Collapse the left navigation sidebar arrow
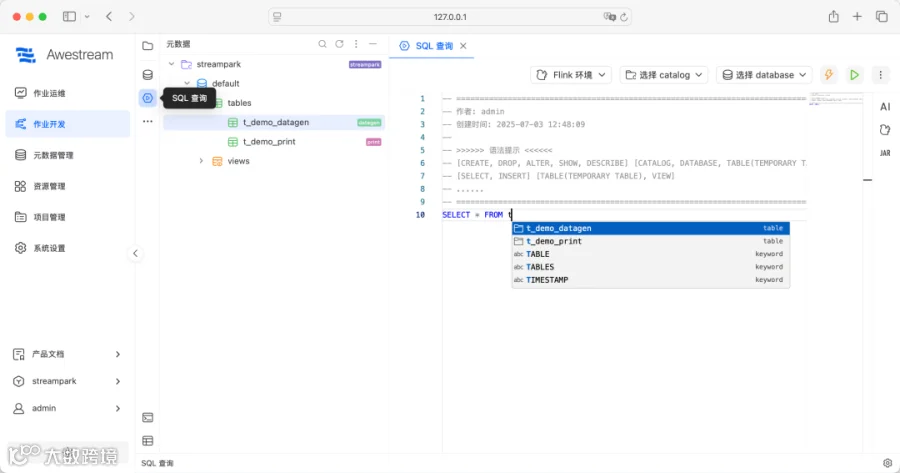 pos(135,253)
